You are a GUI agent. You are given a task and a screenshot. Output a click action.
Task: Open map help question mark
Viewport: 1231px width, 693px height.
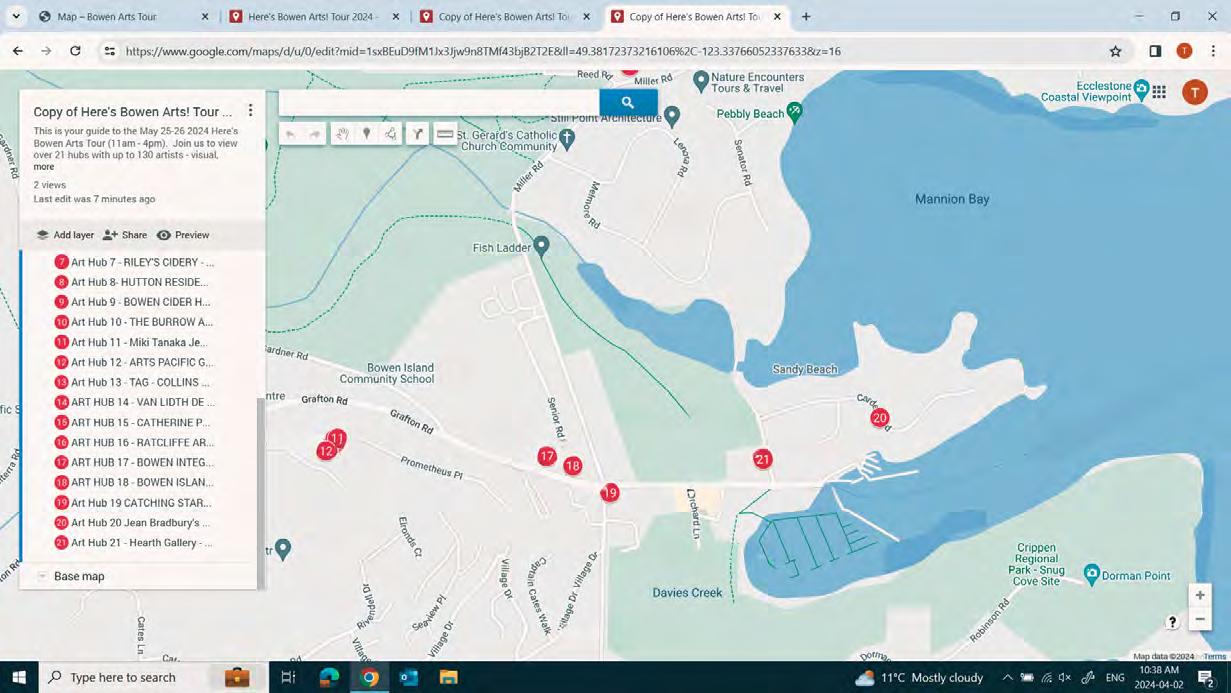1172,622
